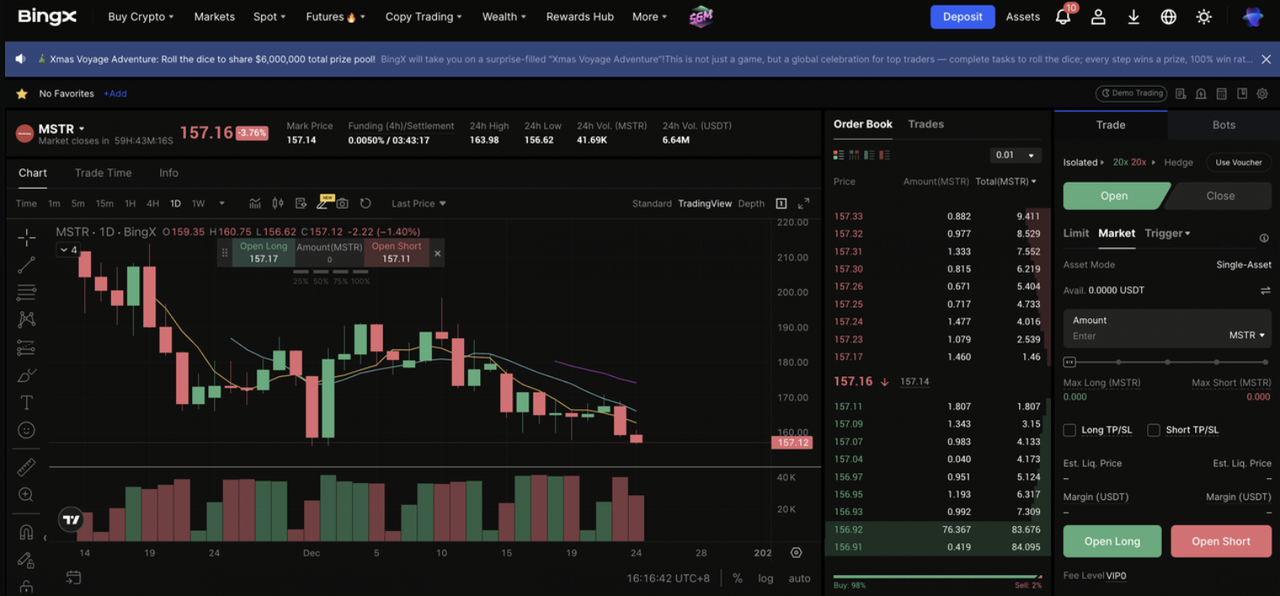The width and height of the screenshot is (1280, 596).
Task: Click the theme toggle sun icon
Action: [1204, 17]
